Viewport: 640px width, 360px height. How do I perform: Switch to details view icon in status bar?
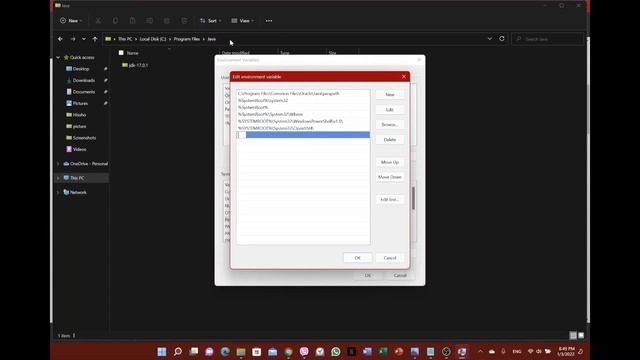(x=573, y=336)
